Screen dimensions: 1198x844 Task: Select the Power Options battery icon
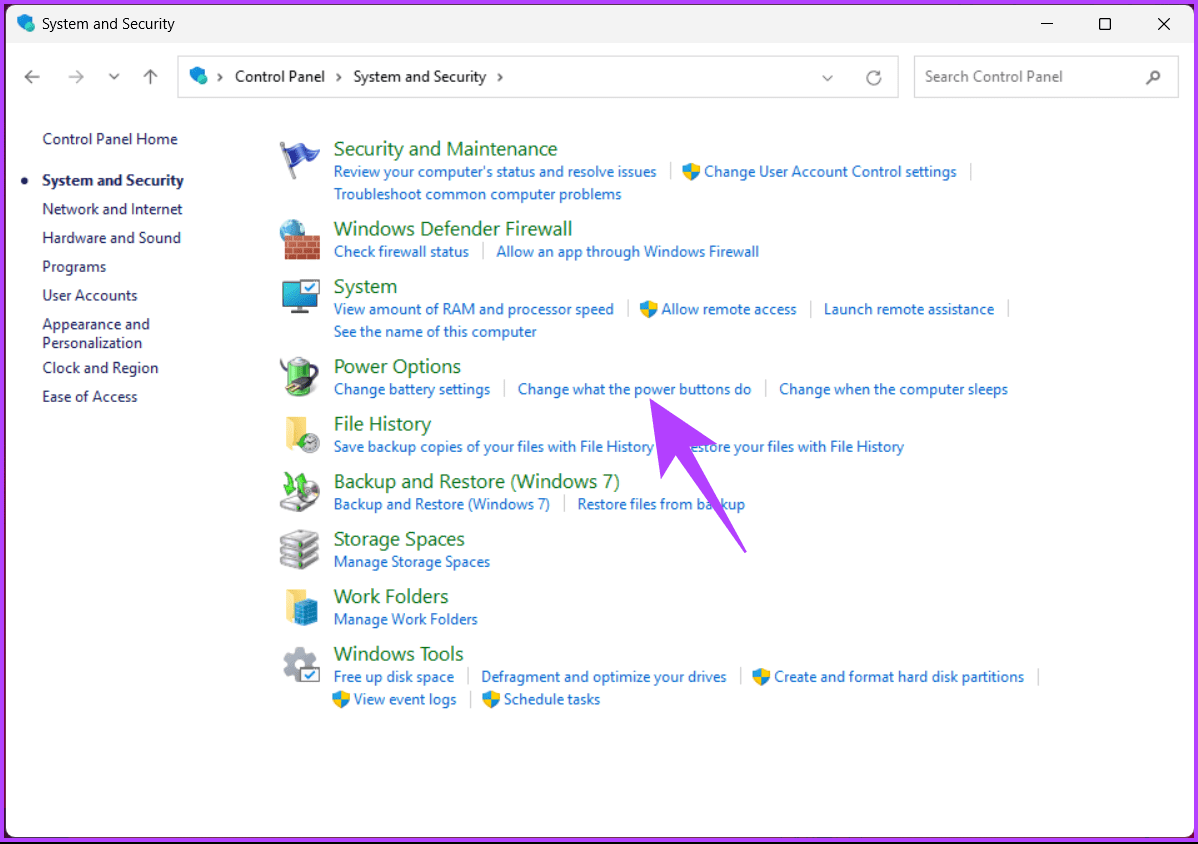(x=300, y=377)
